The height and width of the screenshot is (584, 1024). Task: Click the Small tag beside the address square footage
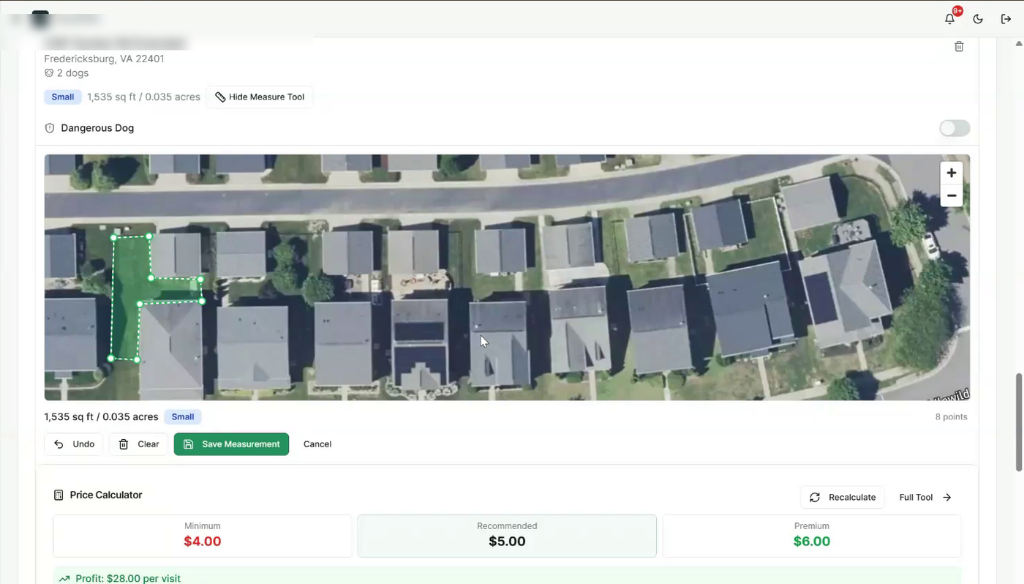[x=63, y=97]
